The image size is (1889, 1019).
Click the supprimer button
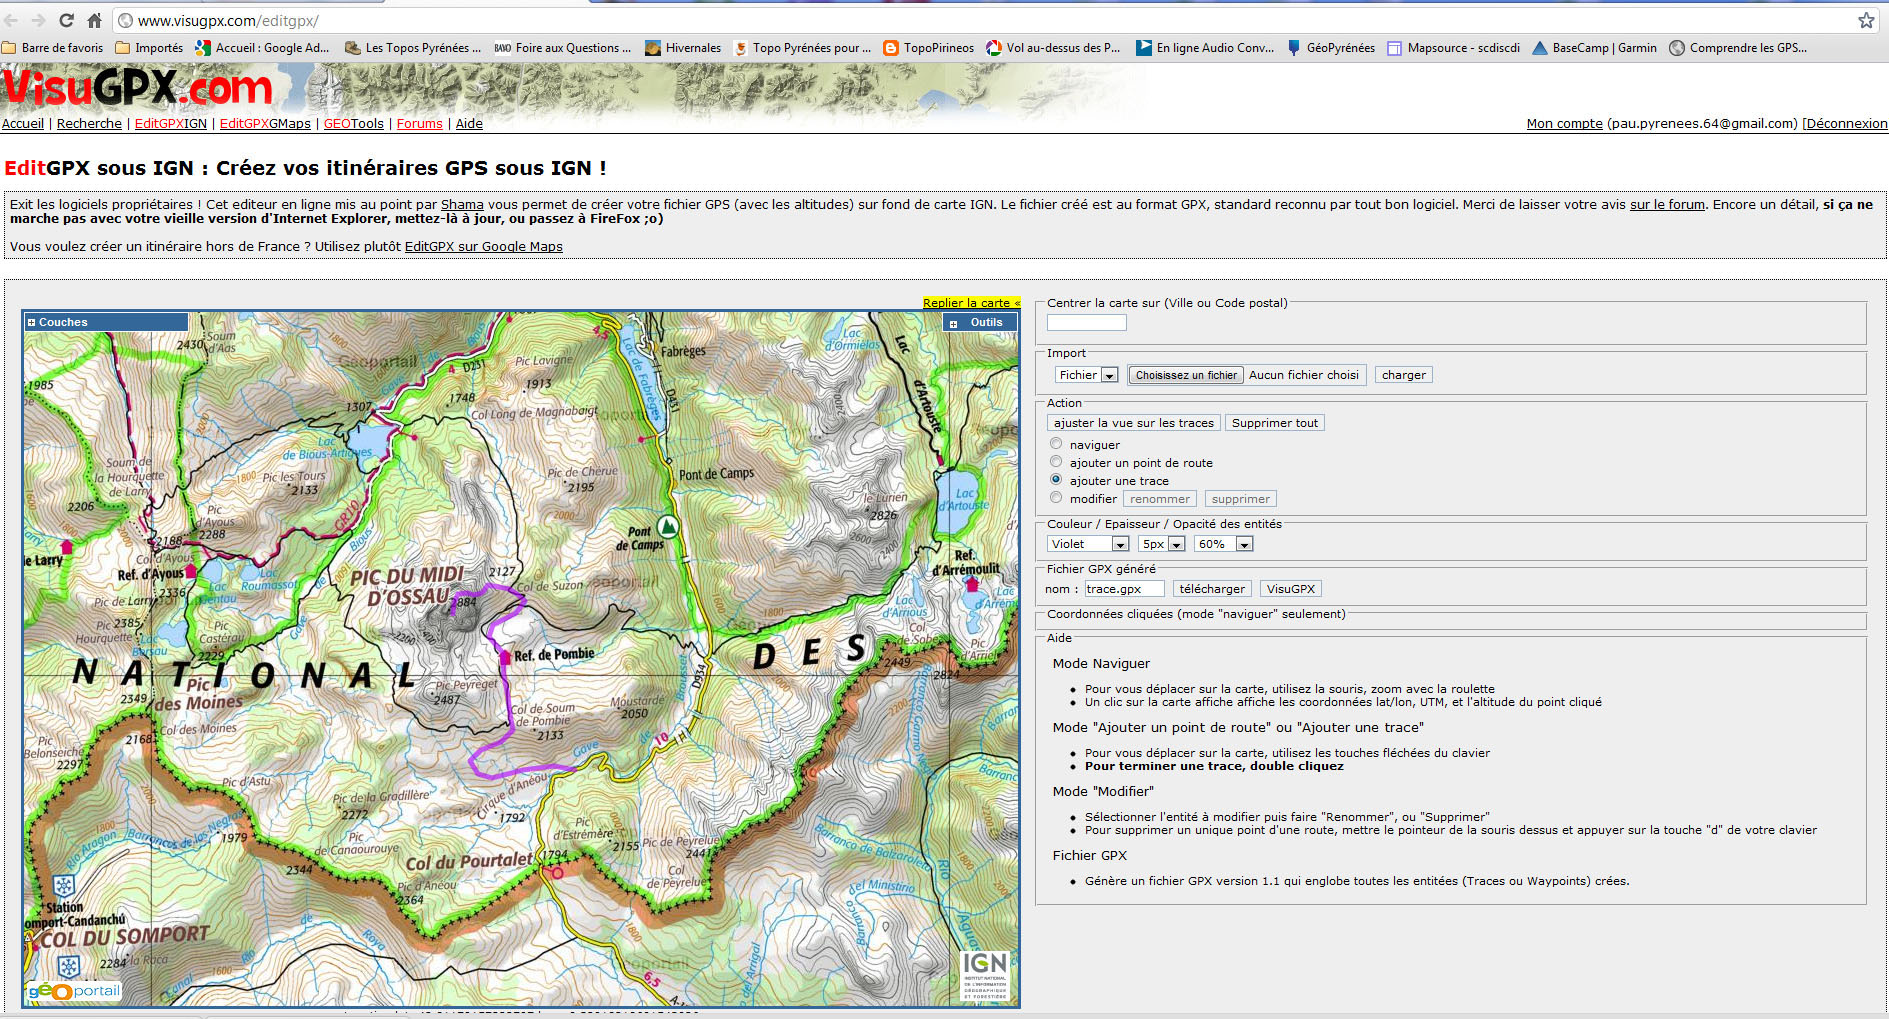click(x=1240, y=499)
